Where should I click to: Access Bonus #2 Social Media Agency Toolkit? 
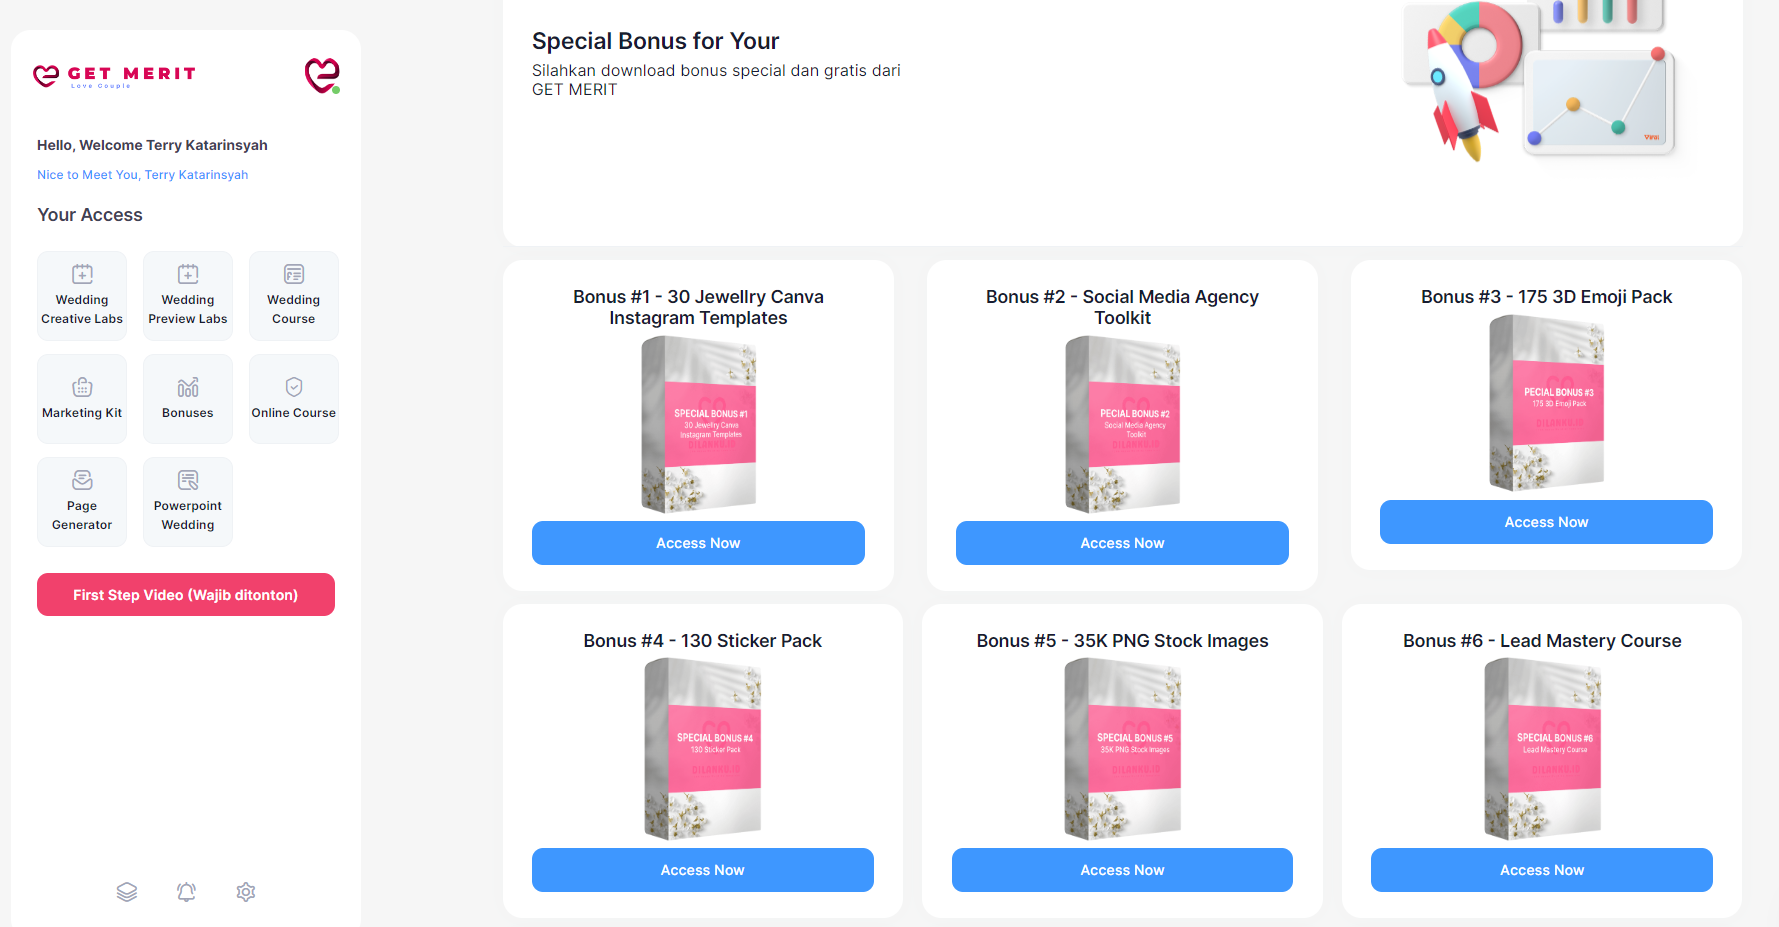point(1122,543)
